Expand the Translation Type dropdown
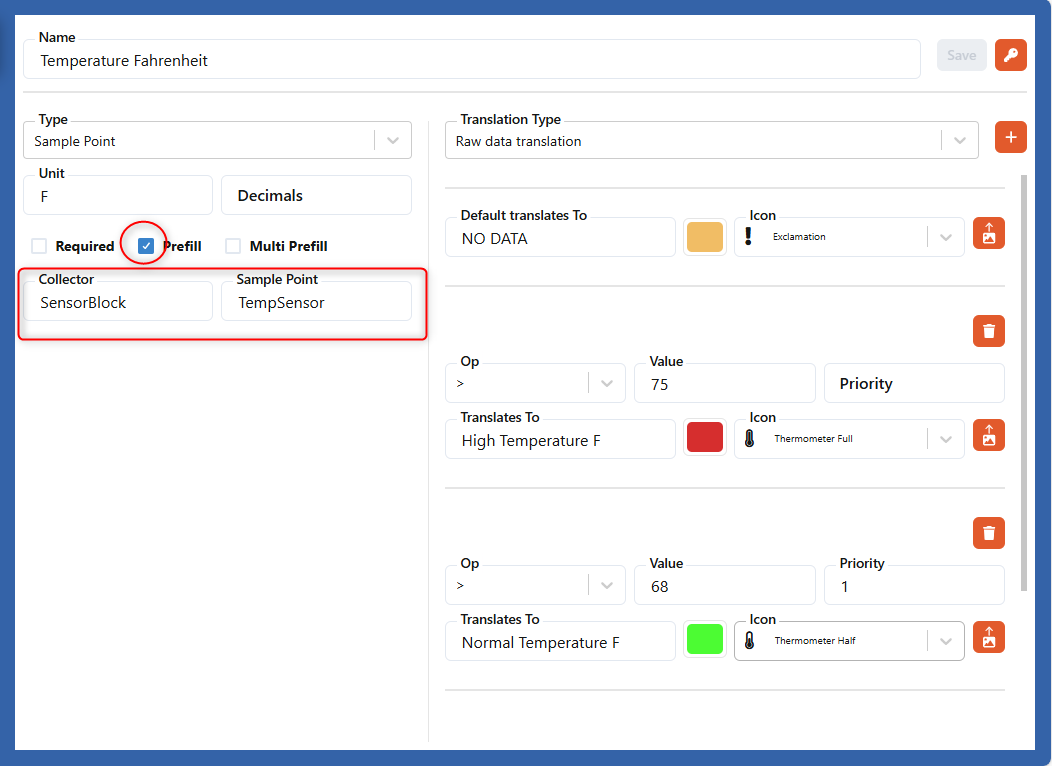The image size is (1052, 766). (711, 141)
